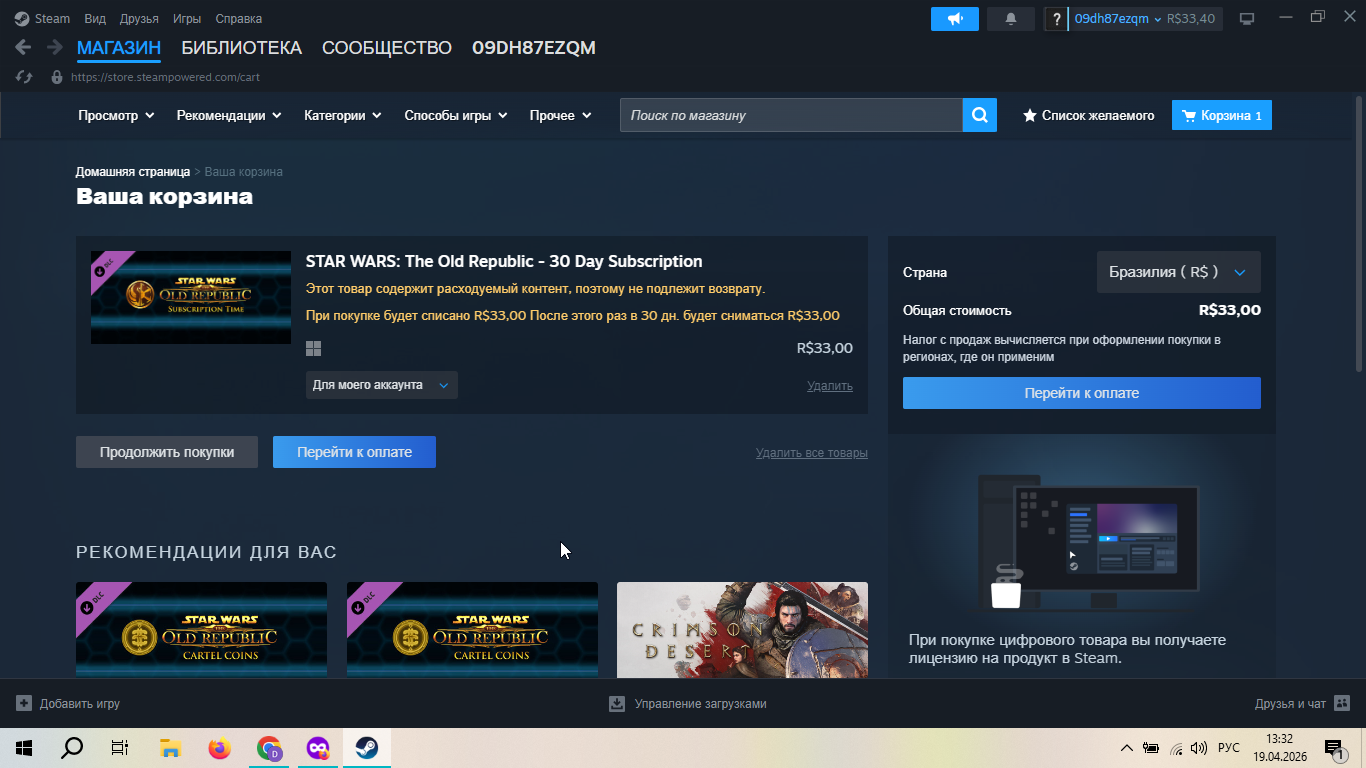1366x768 pixels.
Task: Expand the Прочее dropdown
Action: (x=560, y=115)
